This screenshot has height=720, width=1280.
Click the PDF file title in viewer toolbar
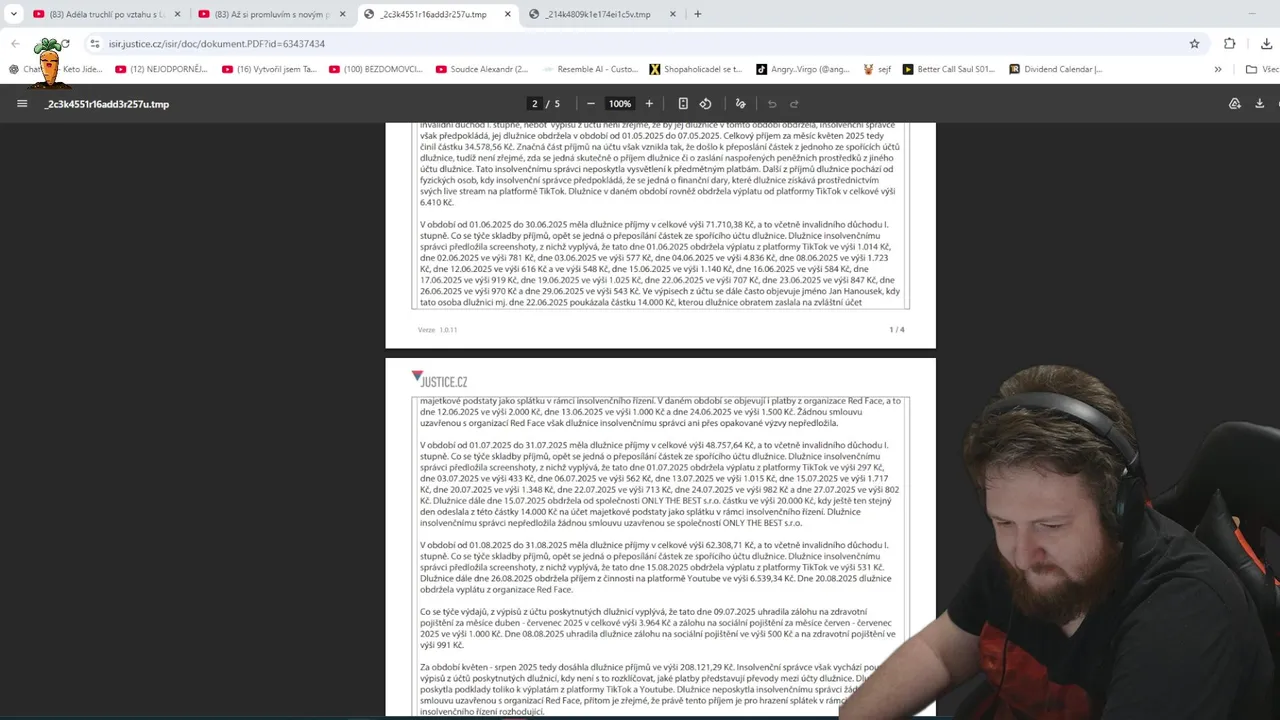pyautogui.click(x=107, y=104)
